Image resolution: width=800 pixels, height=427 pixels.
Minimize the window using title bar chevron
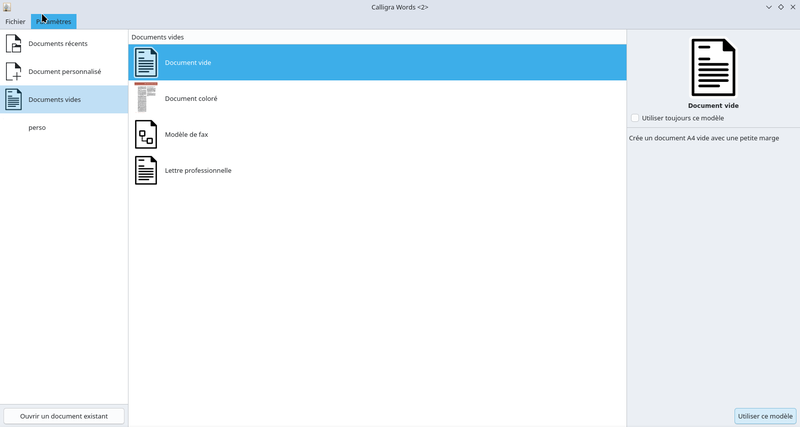(x=768, y=7)
